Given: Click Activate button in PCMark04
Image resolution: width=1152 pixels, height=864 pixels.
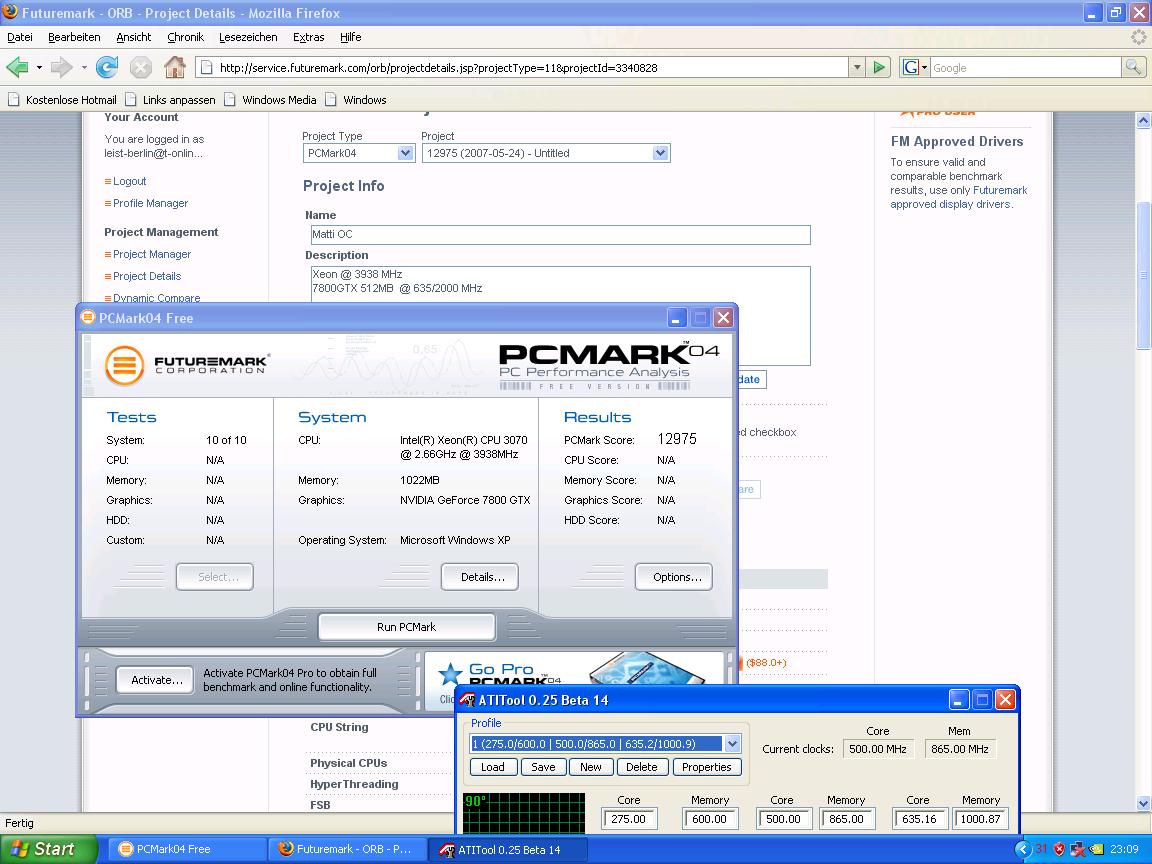Looking at the screenshot, I should pos(155,680).
